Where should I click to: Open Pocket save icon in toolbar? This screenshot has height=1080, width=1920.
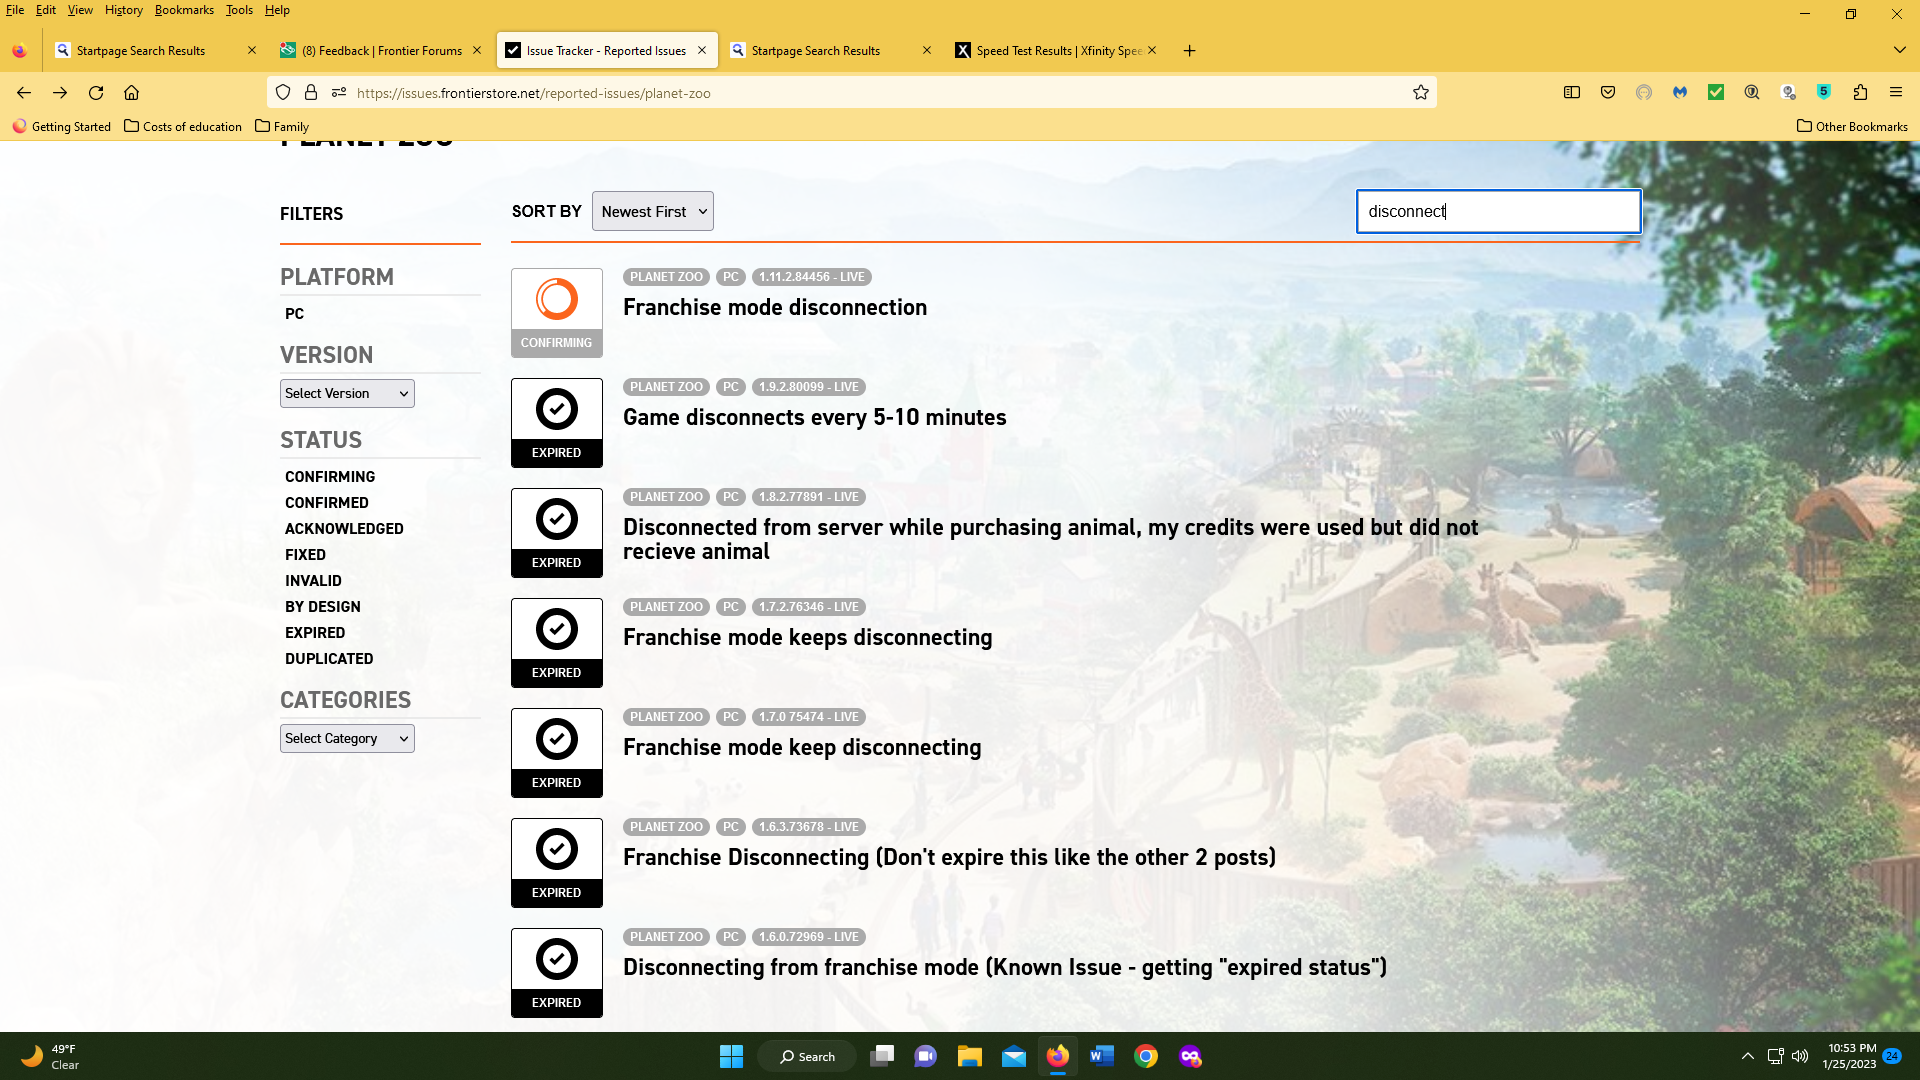point(1608,92)
